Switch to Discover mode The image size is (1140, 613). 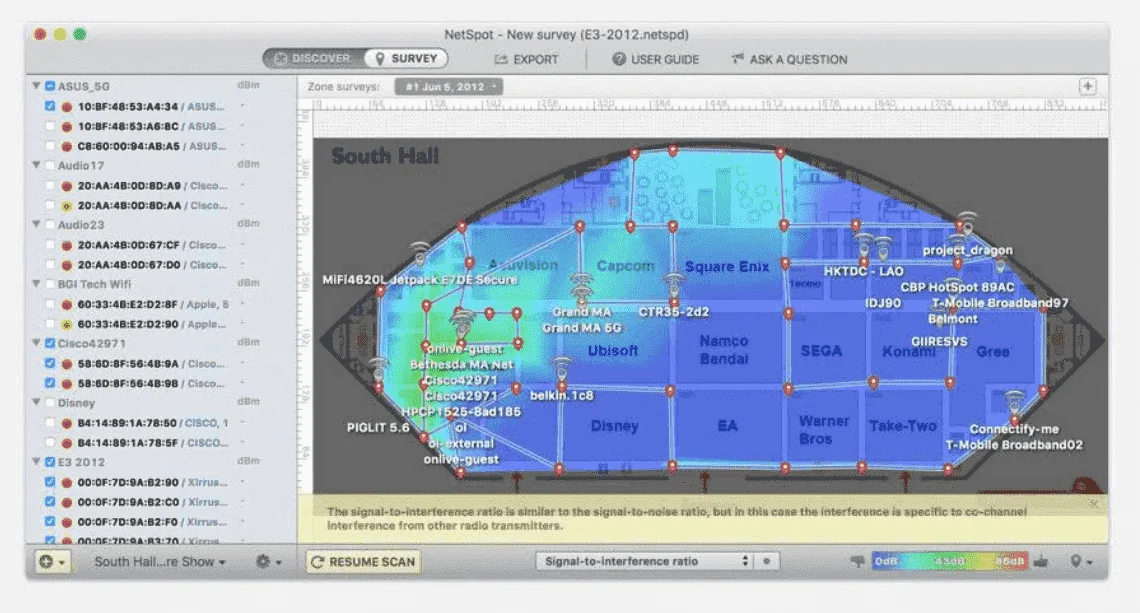point(314,58)
